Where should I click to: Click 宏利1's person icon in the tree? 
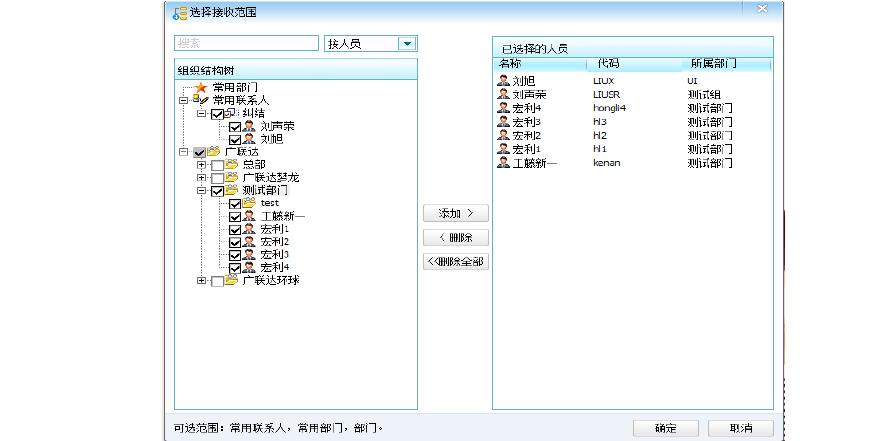[x=249, y=228]
